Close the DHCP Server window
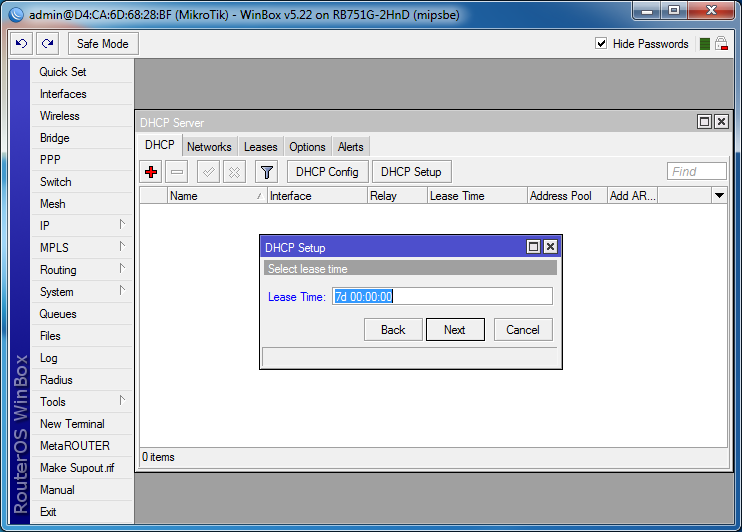The image size is (742, 532). point(721,122)
